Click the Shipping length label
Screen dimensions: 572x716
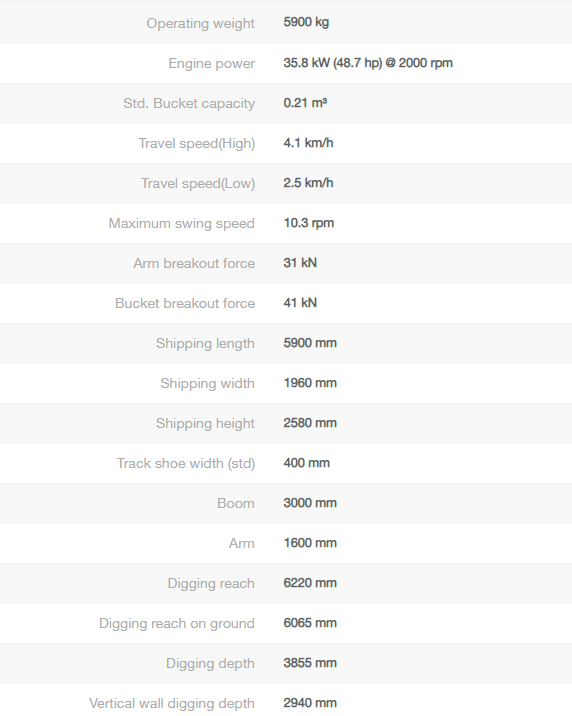205,343
